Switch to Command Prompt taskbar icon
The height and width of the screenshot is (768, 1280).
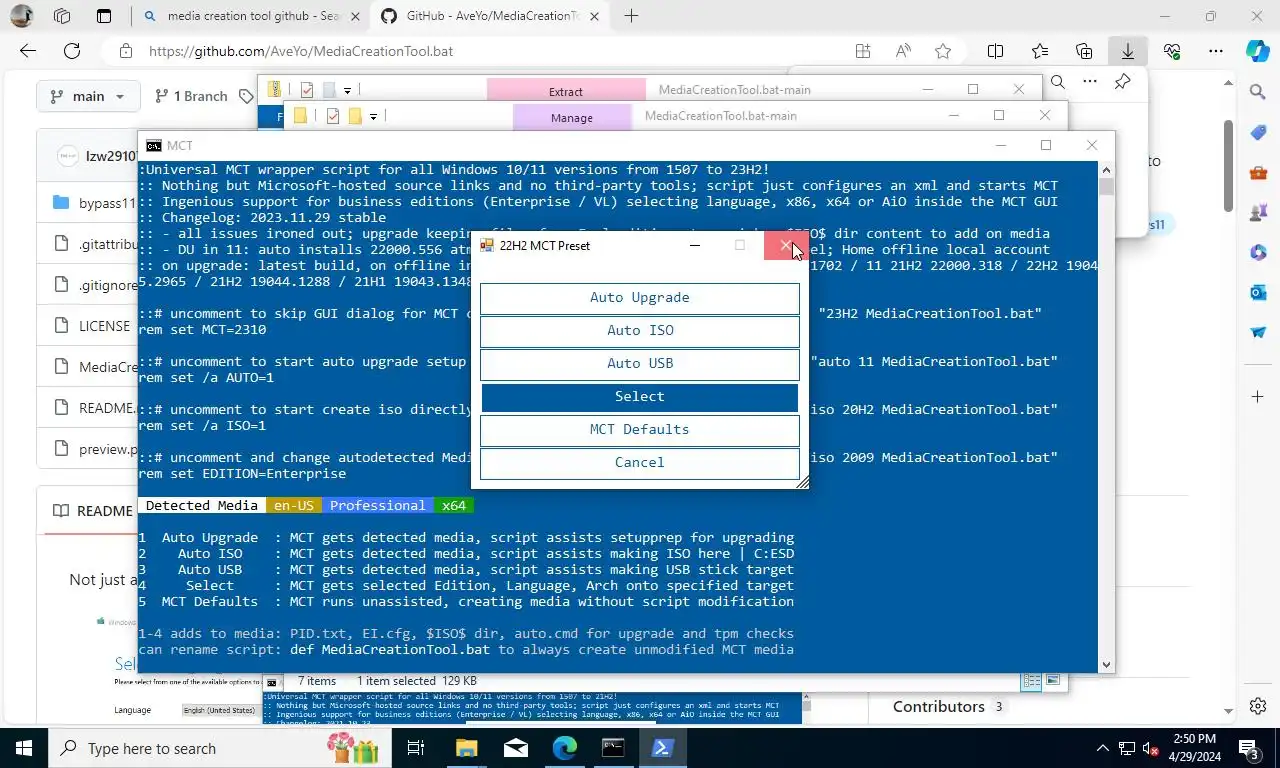pos(613,748)
